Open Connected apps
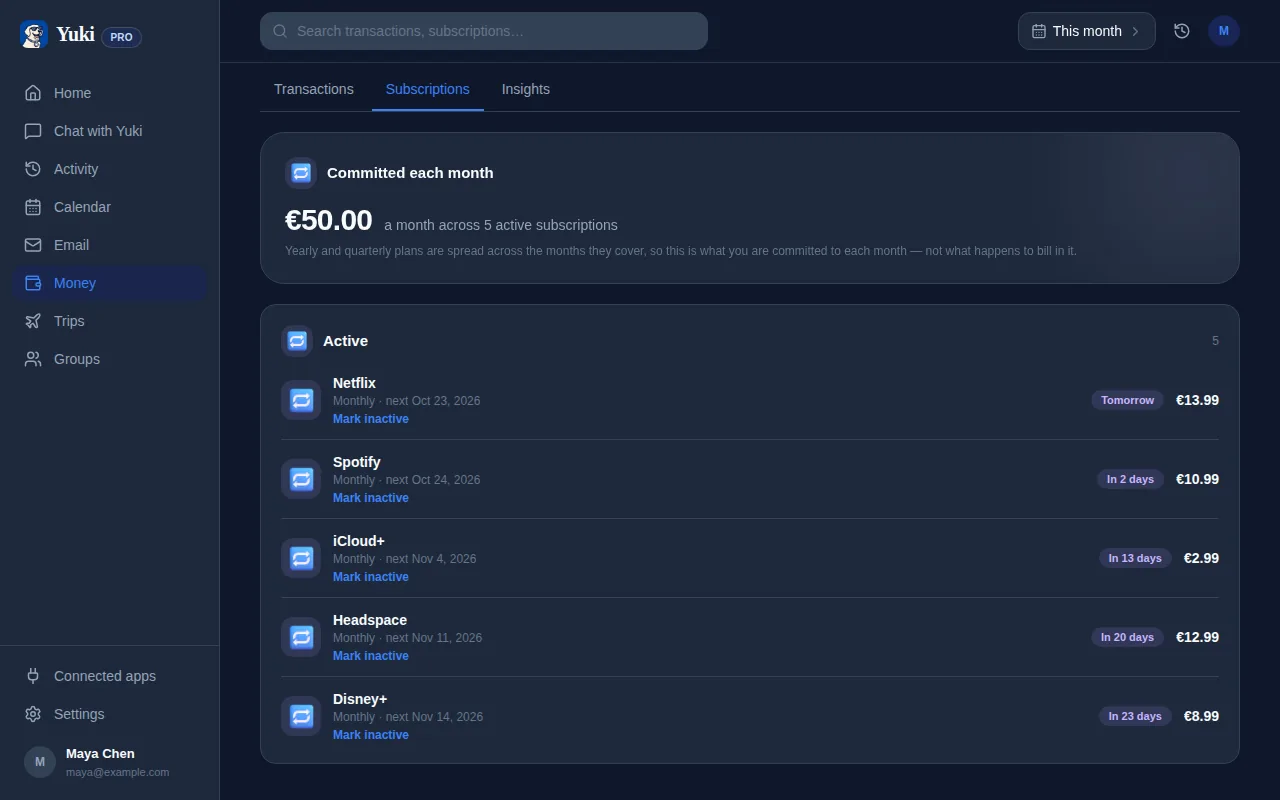The image size is (1280, 800). [x=110, y=676]
